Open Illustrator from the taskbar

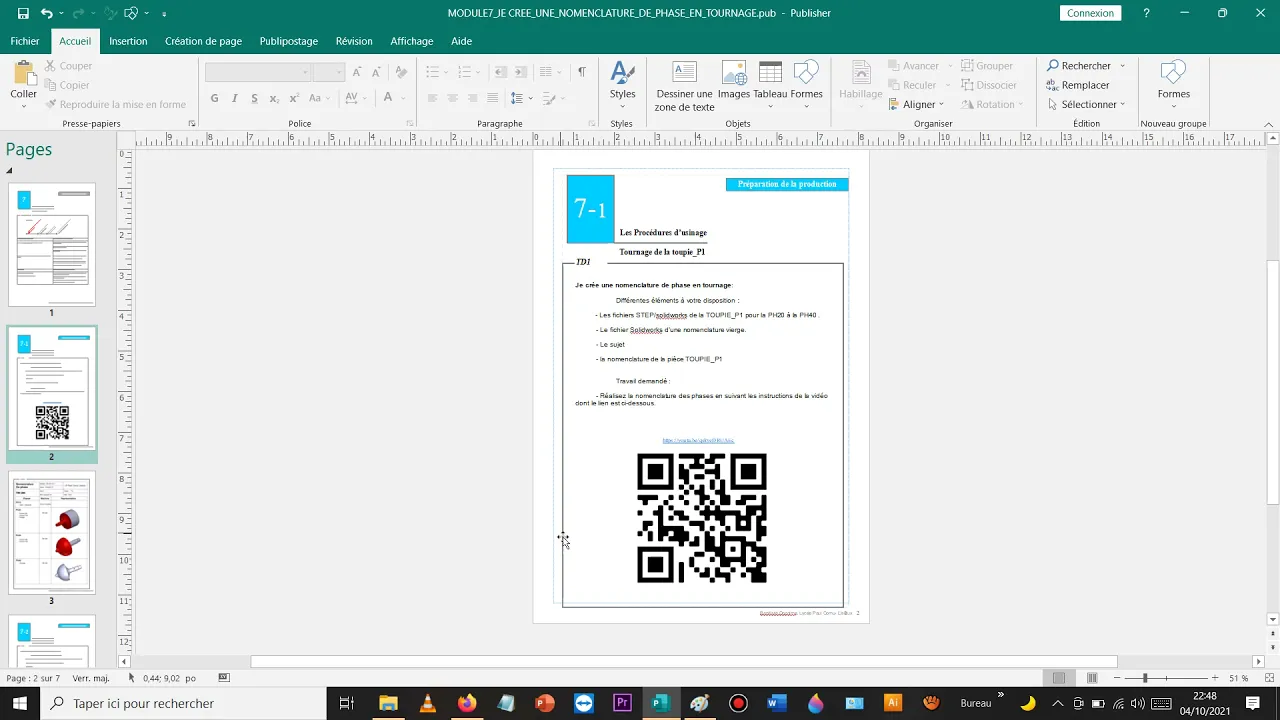[892, 703]
